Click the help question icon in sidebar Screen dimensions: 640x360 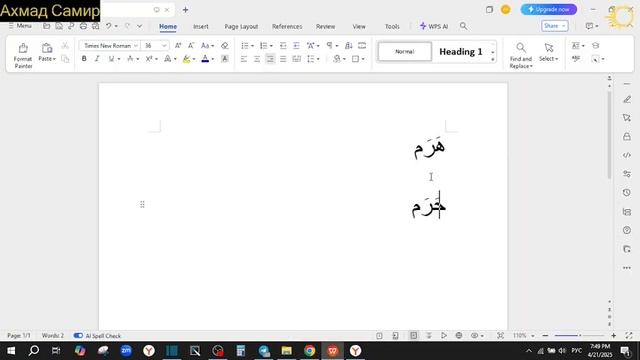(627, 230)
